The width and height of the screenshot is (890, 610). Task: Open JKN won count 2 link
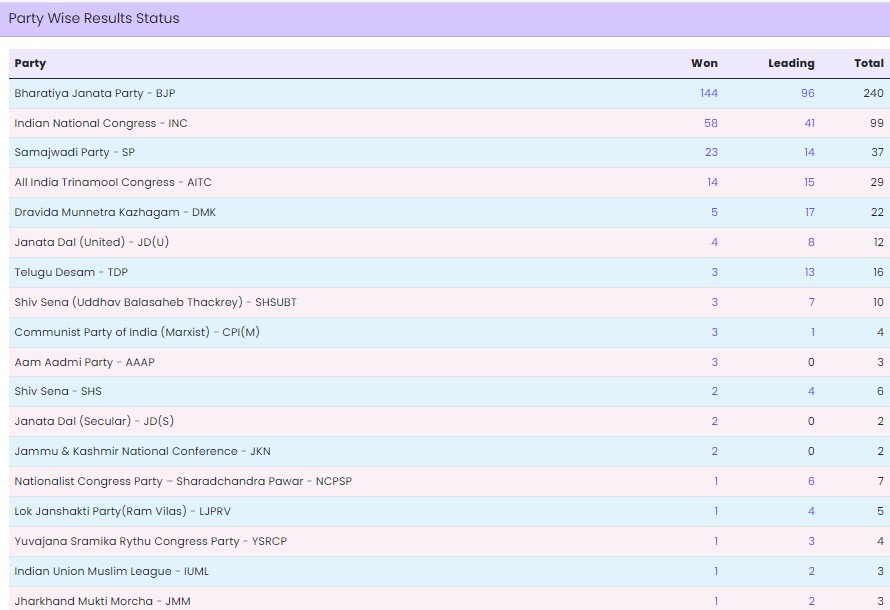[x=715, y=451]
